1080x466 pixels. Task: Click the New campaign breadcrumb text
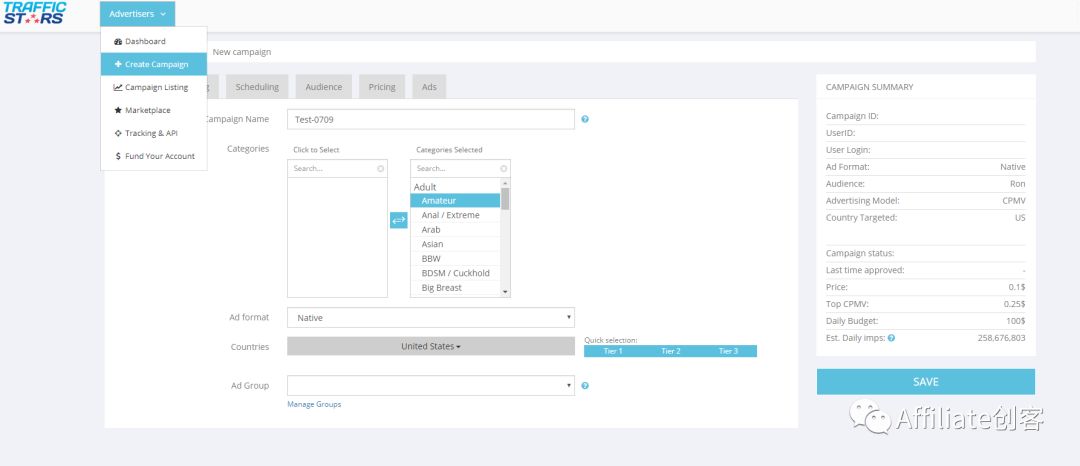(x=242, y=52)
